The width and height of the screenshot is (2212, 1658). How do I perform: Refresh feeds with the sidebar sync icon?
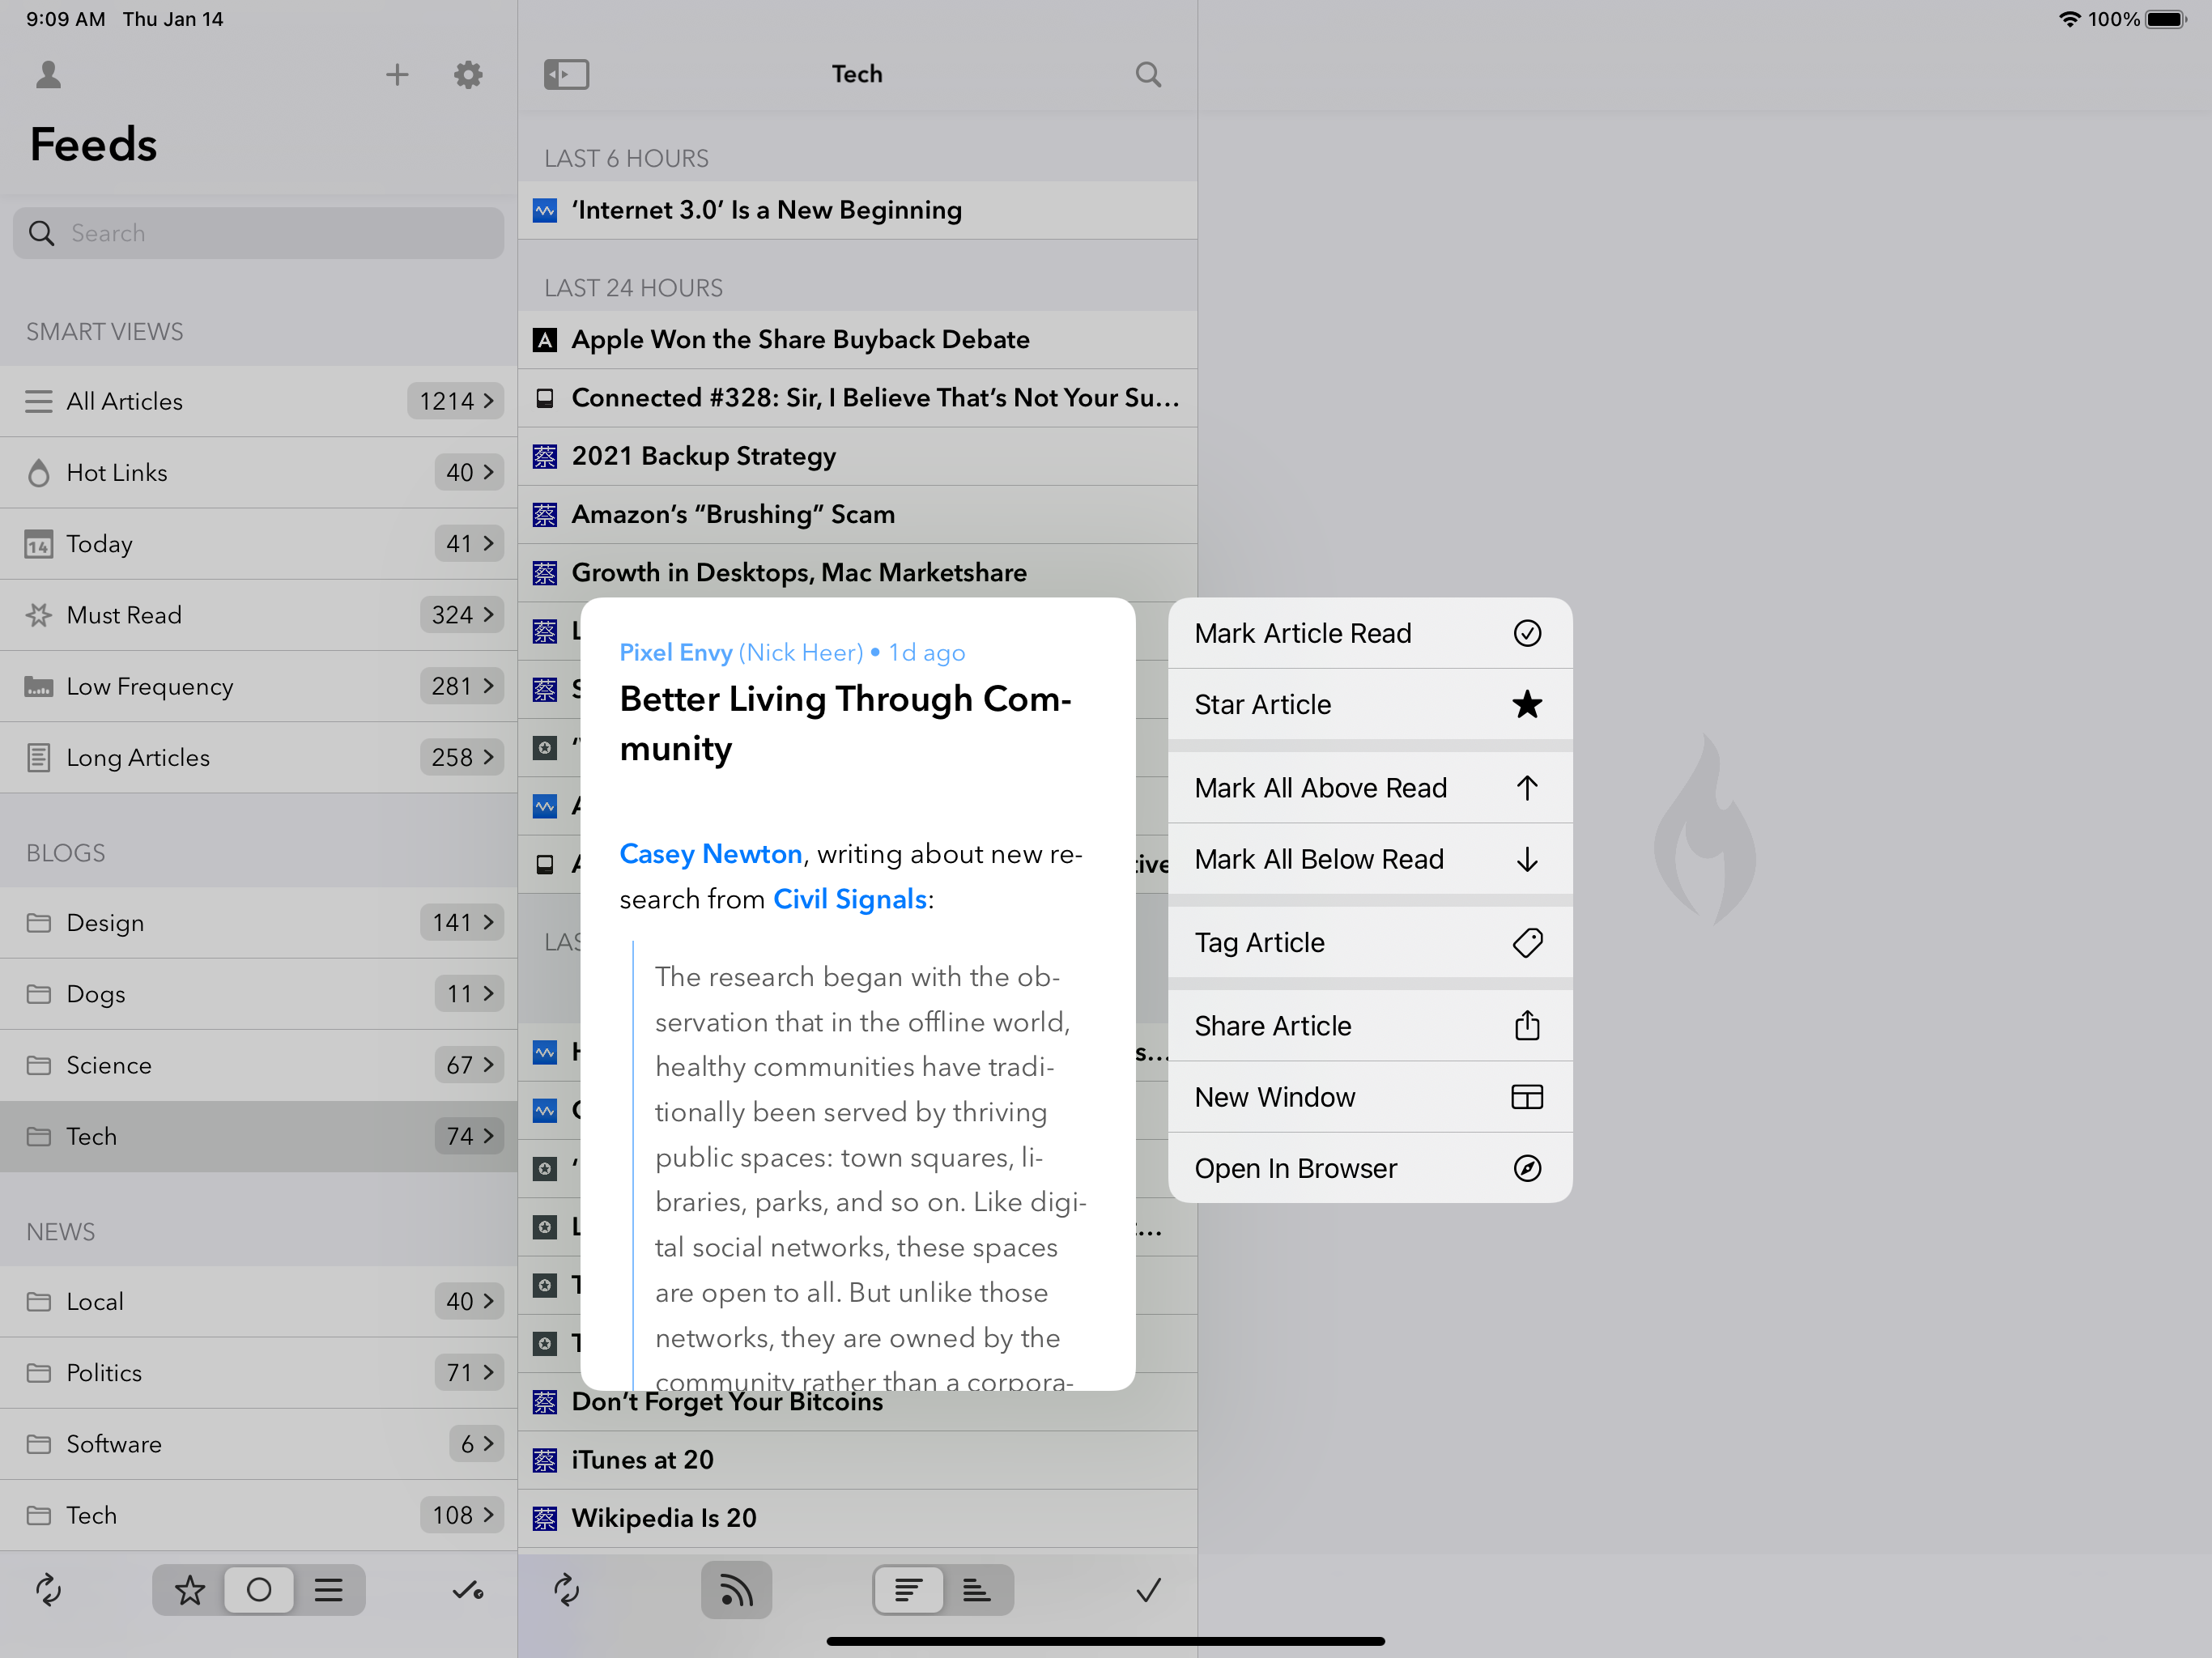pos(48,1589)
